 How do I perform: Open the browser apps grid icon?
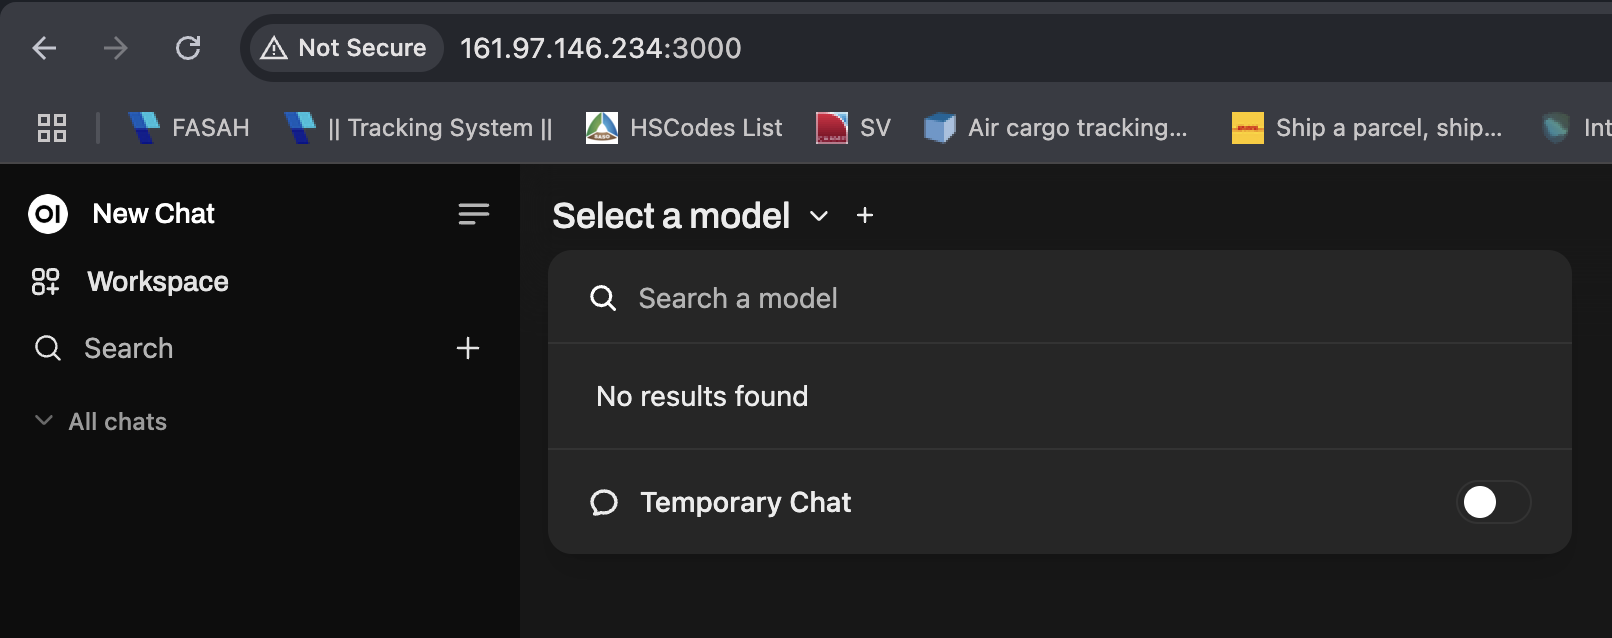coord(52,128)
